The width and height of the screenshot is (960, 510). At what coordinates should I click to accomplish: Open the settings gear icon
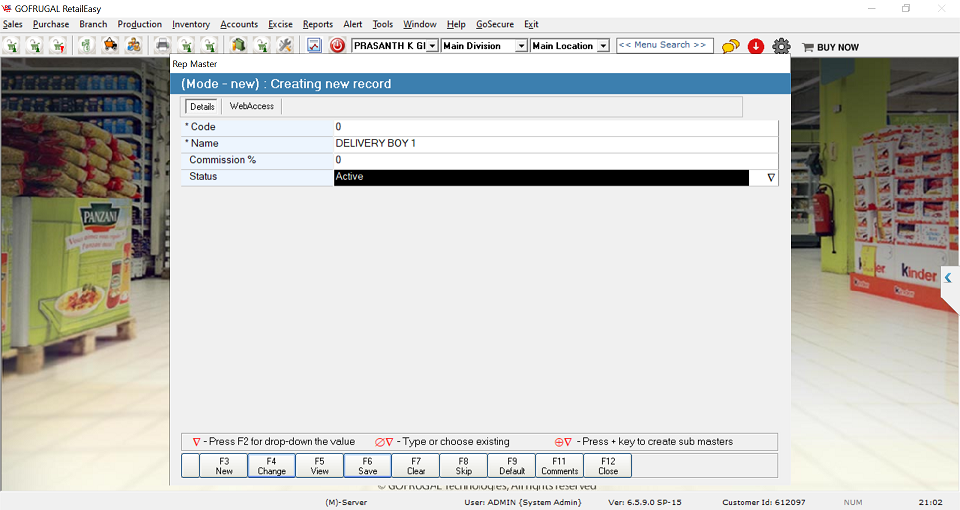point(781,46)
